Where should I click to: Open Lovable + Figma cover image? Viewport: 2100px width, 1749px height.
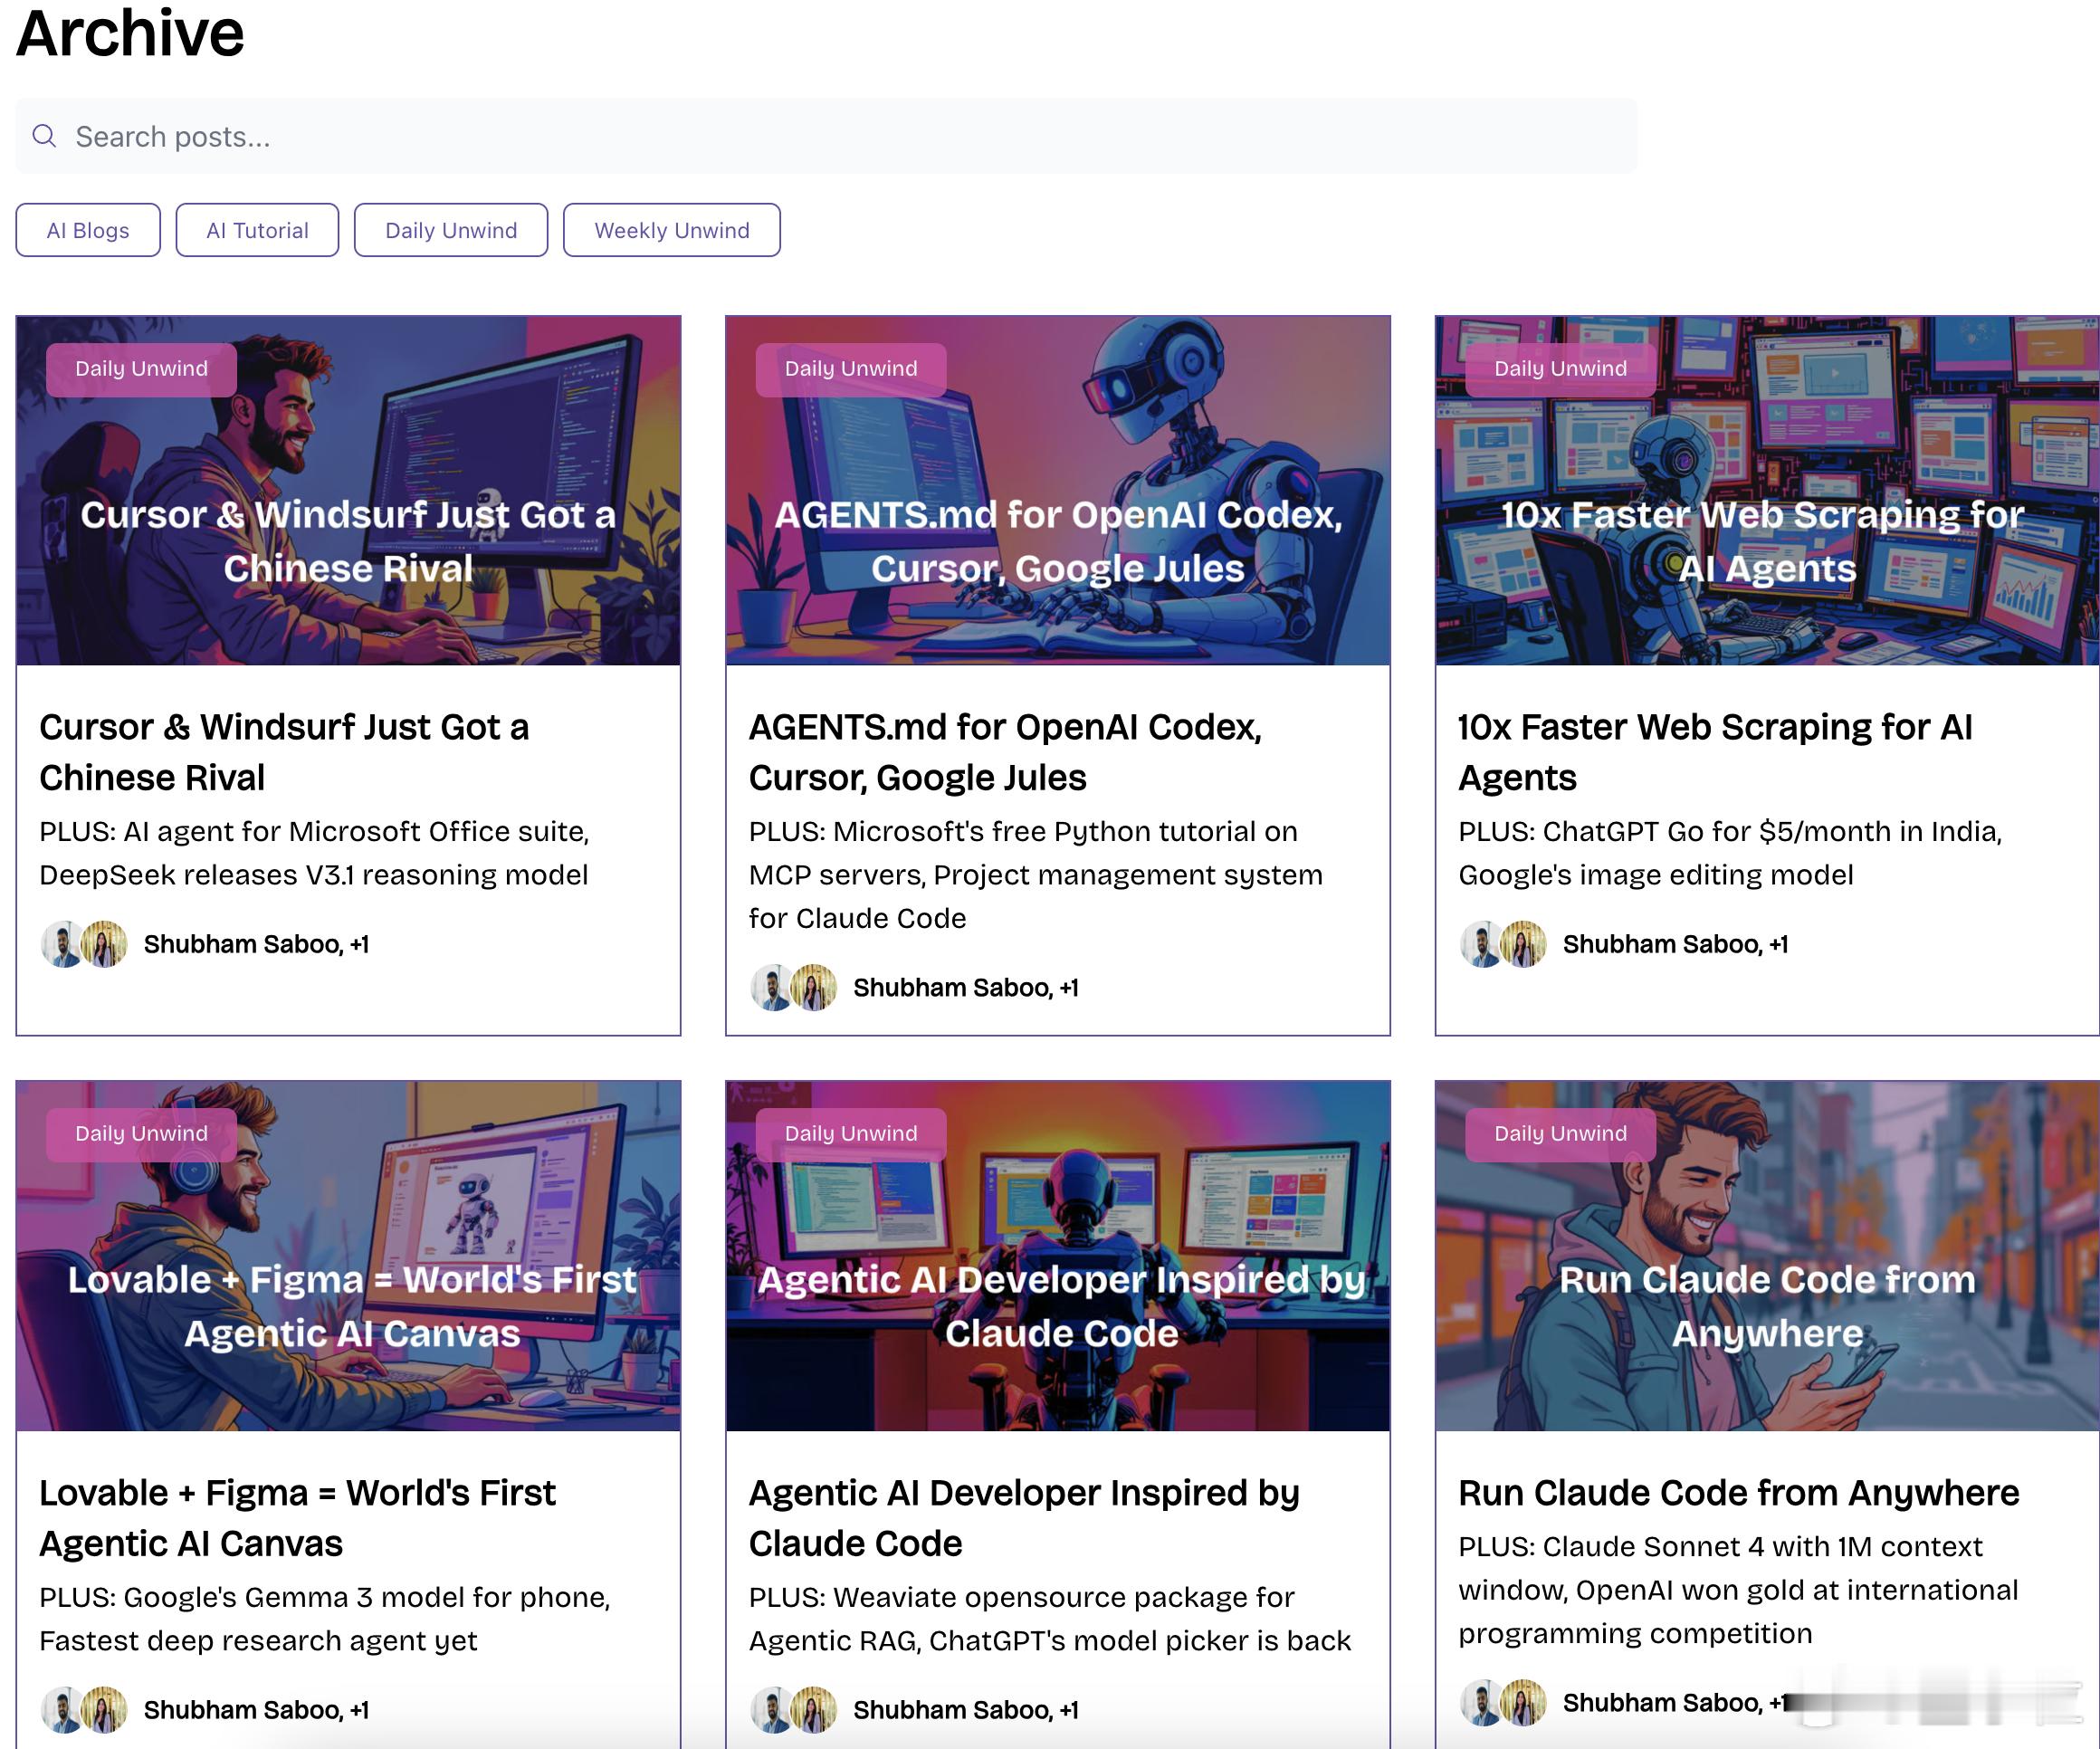tap(348, 1256)
